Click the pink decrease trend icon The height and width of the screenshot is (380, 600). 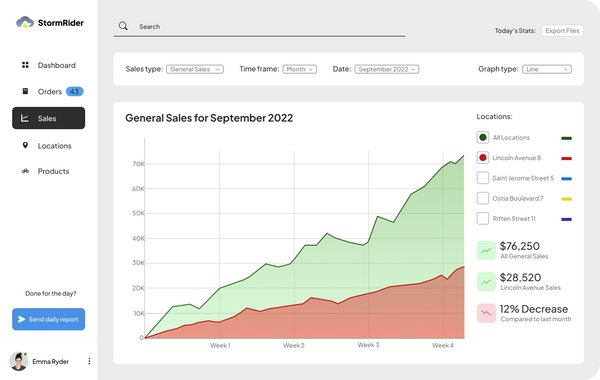(486, 313)
